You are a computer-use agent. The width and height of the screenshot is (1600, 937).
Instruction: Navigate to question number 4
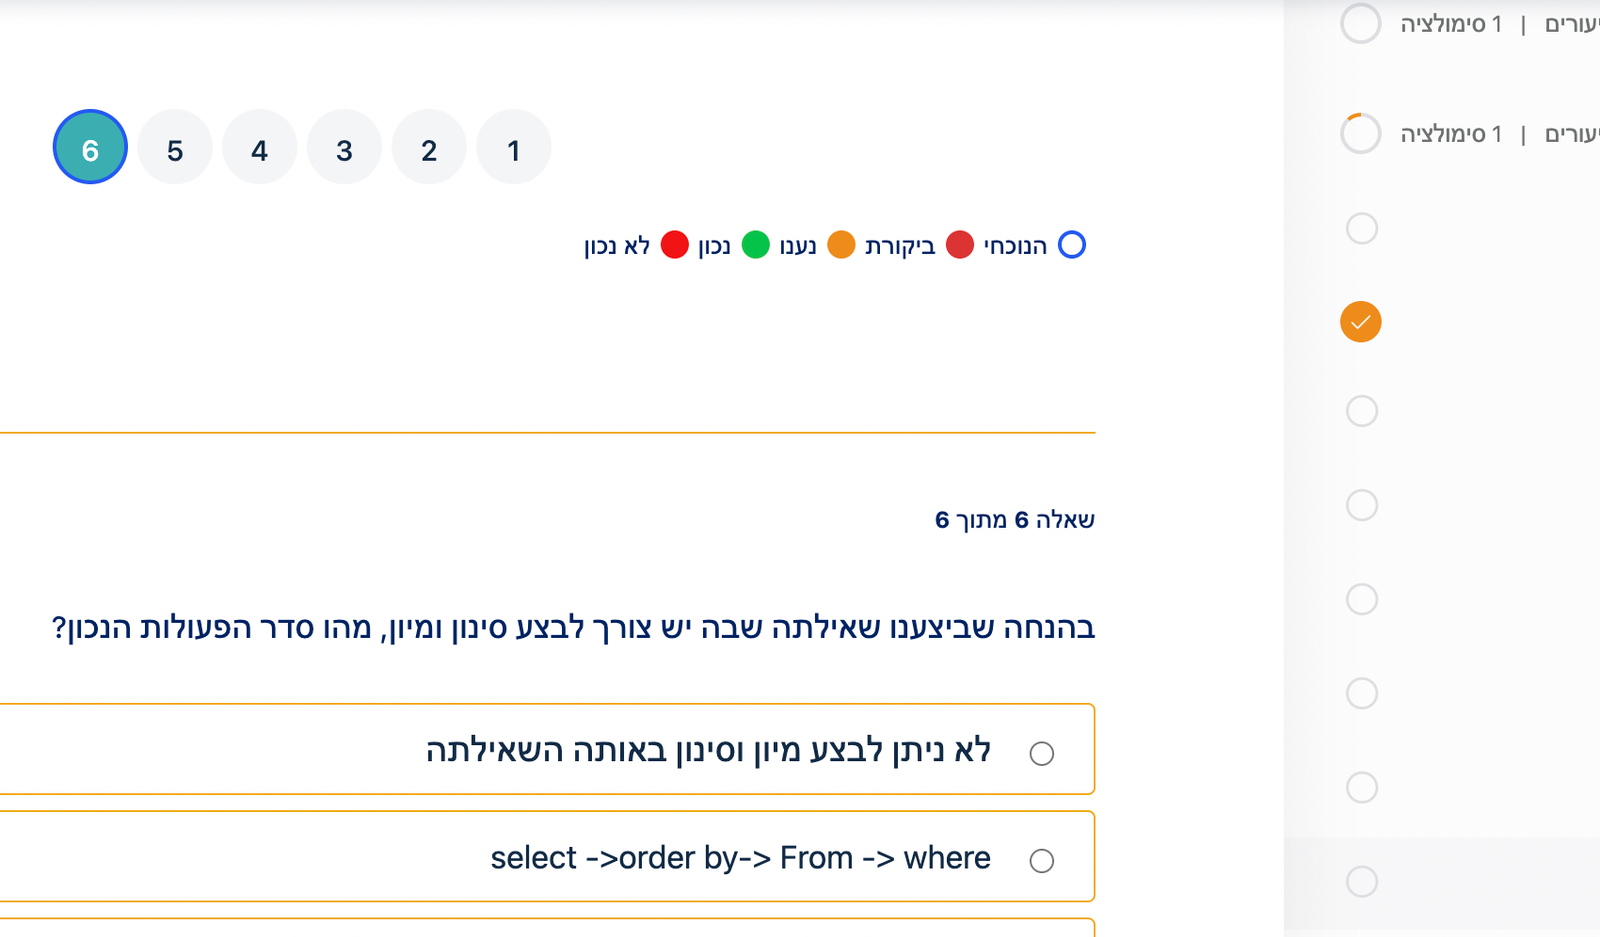coord(259,148)
